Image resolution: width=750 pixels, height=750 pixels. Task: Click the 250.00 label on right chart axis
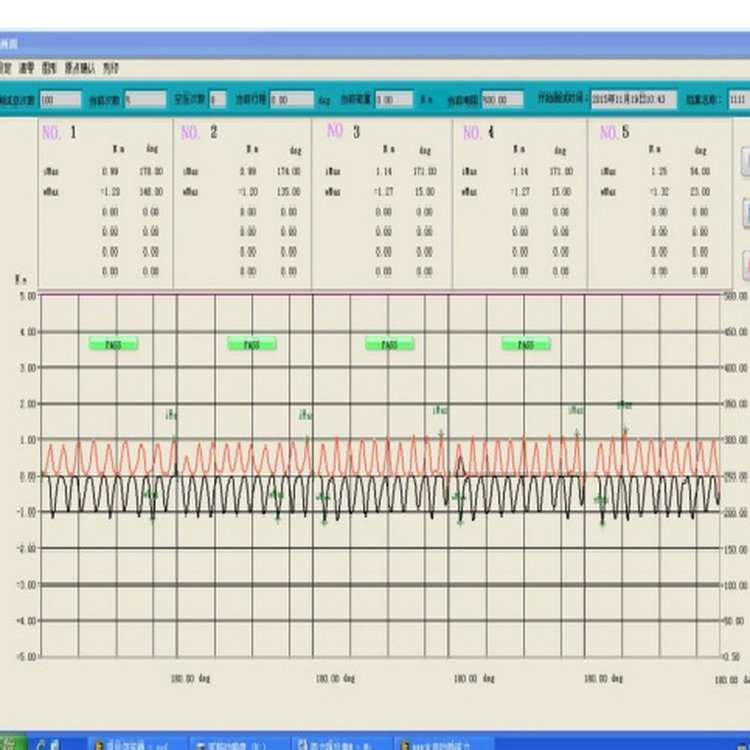(736, 476)
